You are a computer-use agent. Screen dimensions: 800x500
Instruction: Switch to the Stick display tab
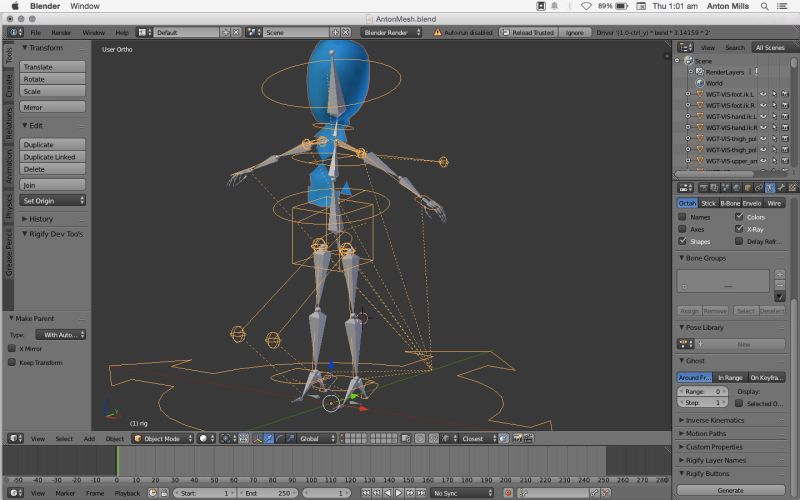[709, 203]
